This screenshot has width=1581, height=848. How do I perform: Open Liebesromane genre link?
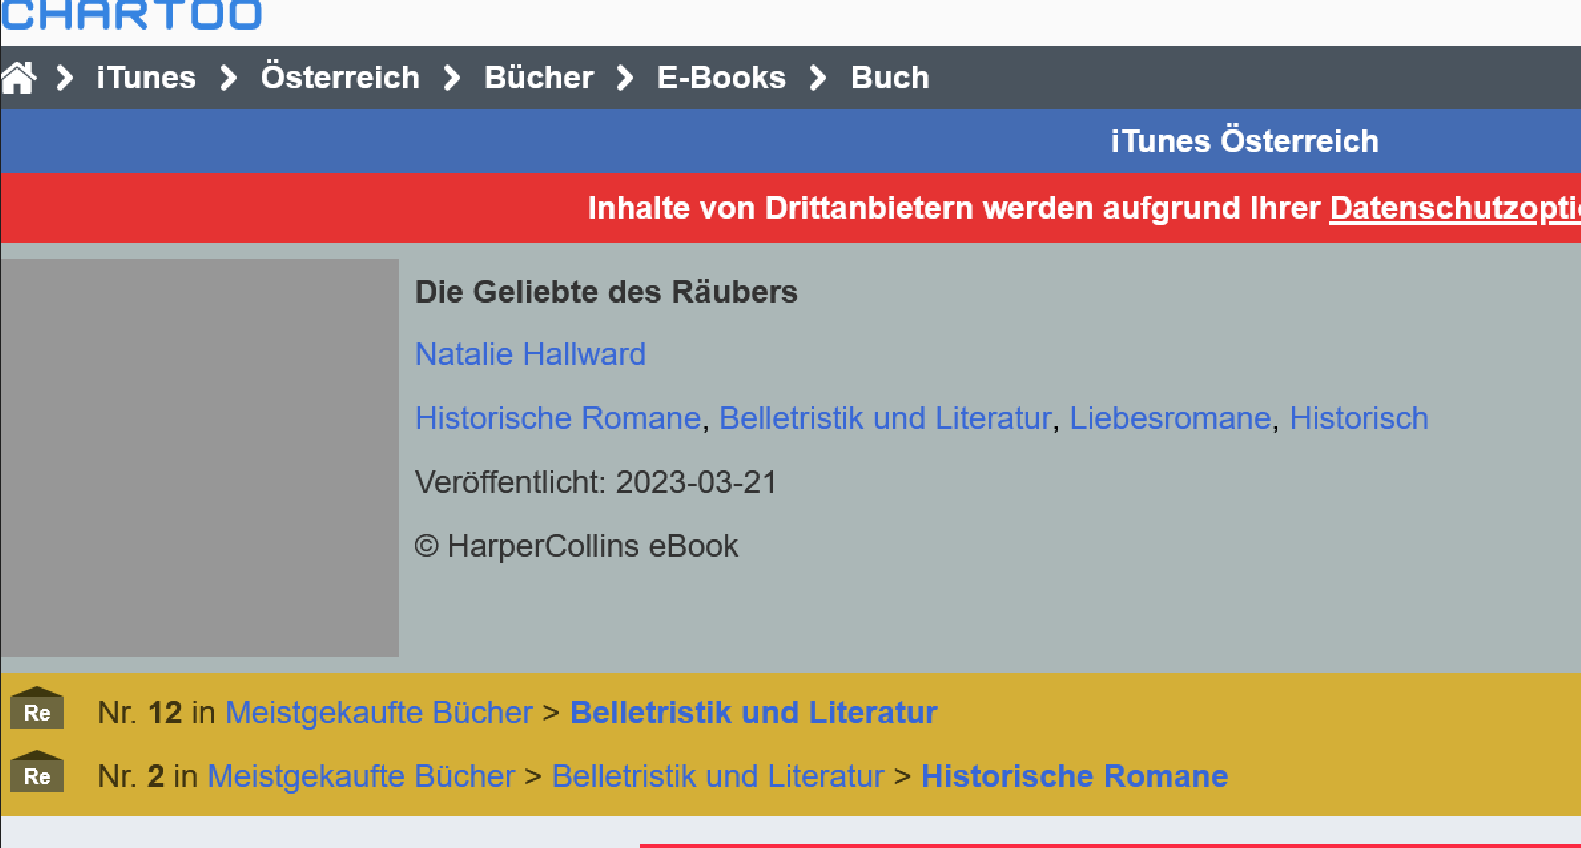click(x=1170, y=418)
